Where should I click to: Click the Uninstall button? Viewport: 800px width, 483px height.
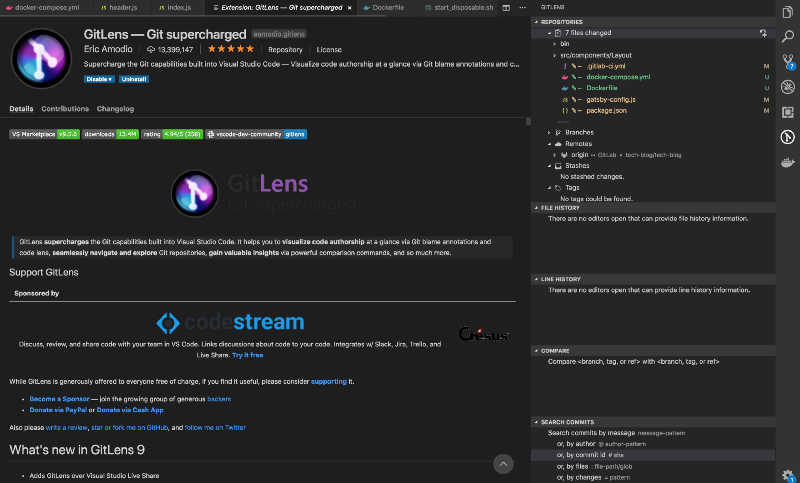point(134,79)
